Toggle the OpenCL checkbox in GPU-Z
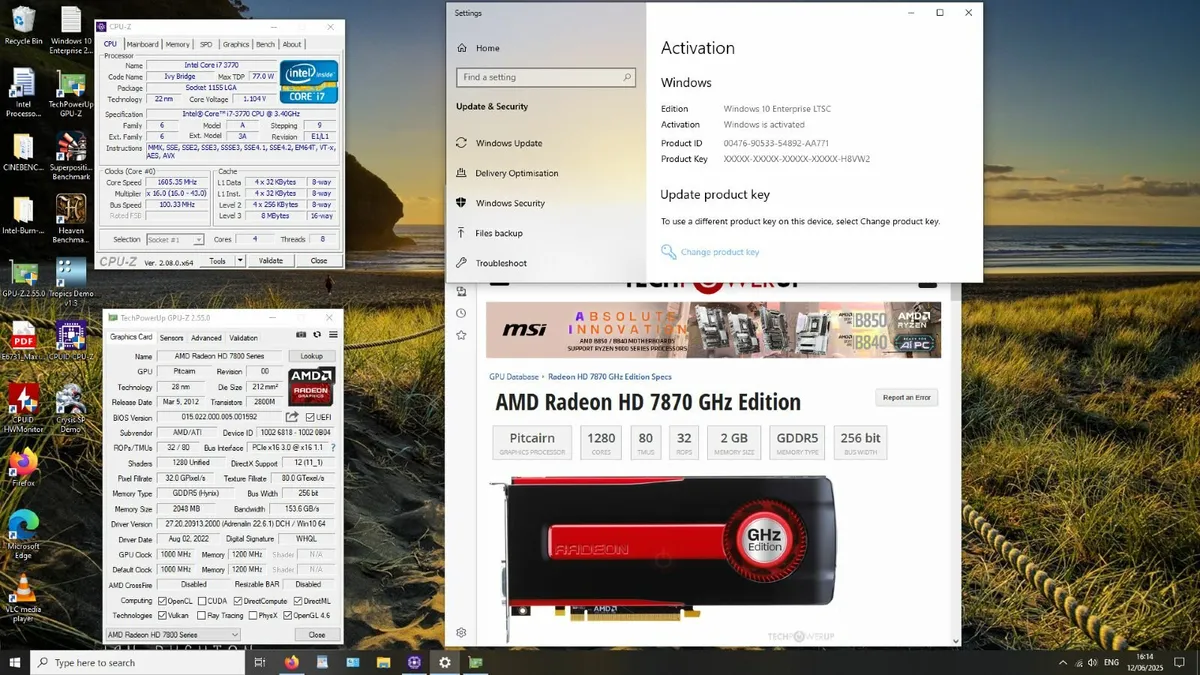The image size is (1200, 675). tap(162, 601)
